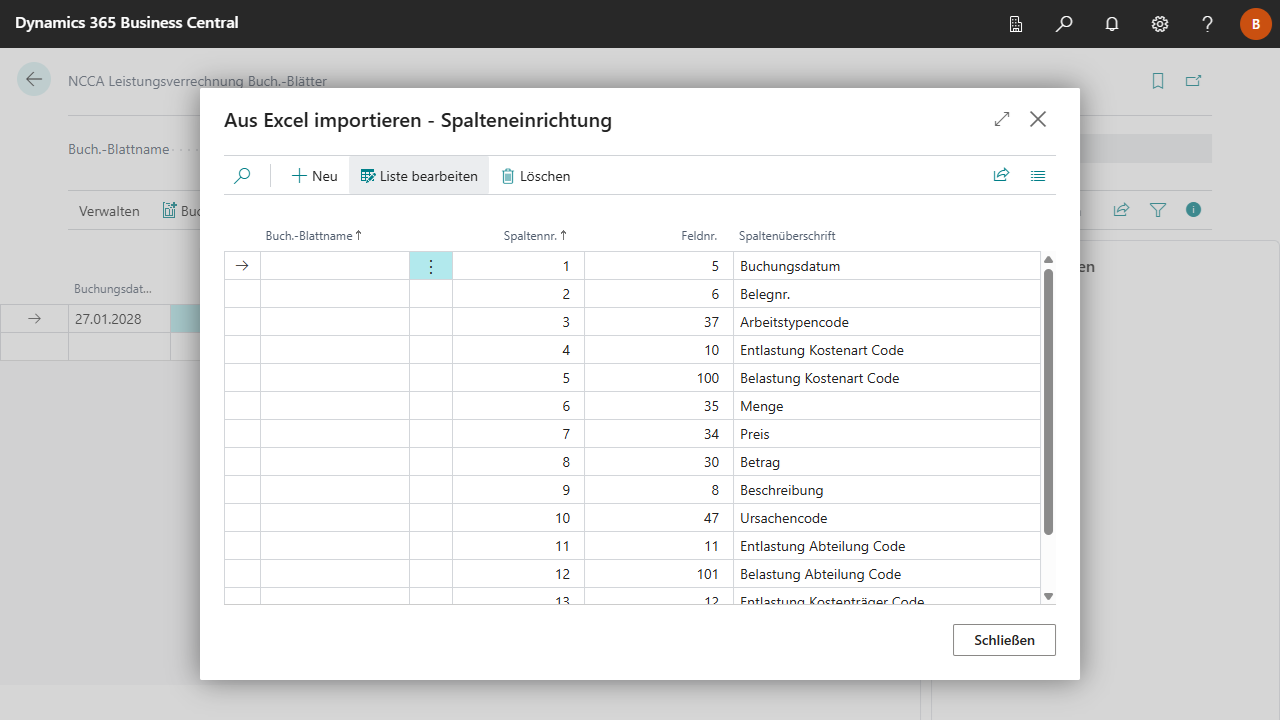Search the list with the dialog magnifier
Image resolution: width=1280 pixels, height=720 pixels.
coord(242,176)
